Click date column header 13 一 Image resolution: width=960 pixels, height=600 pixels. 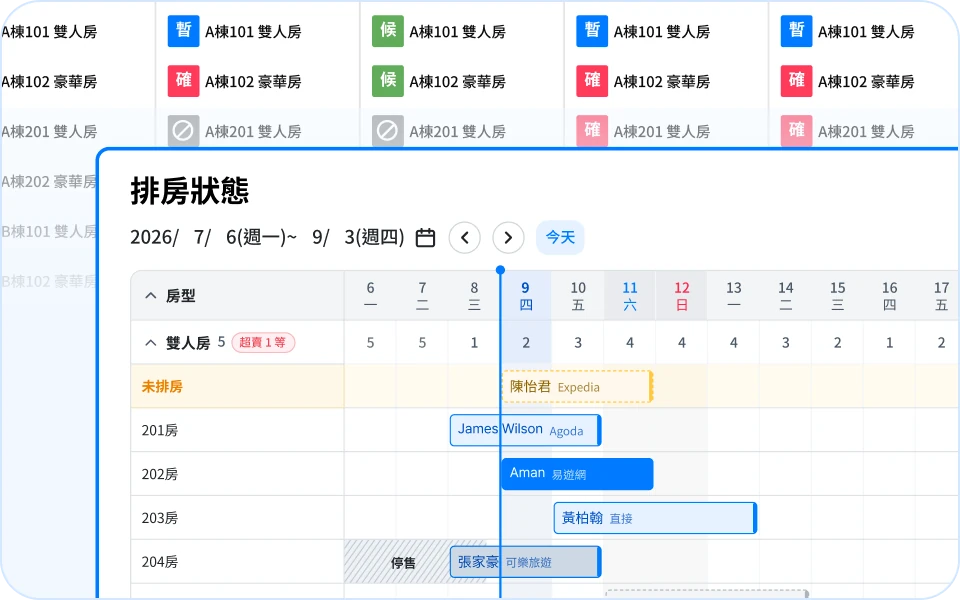pos(733,295)
